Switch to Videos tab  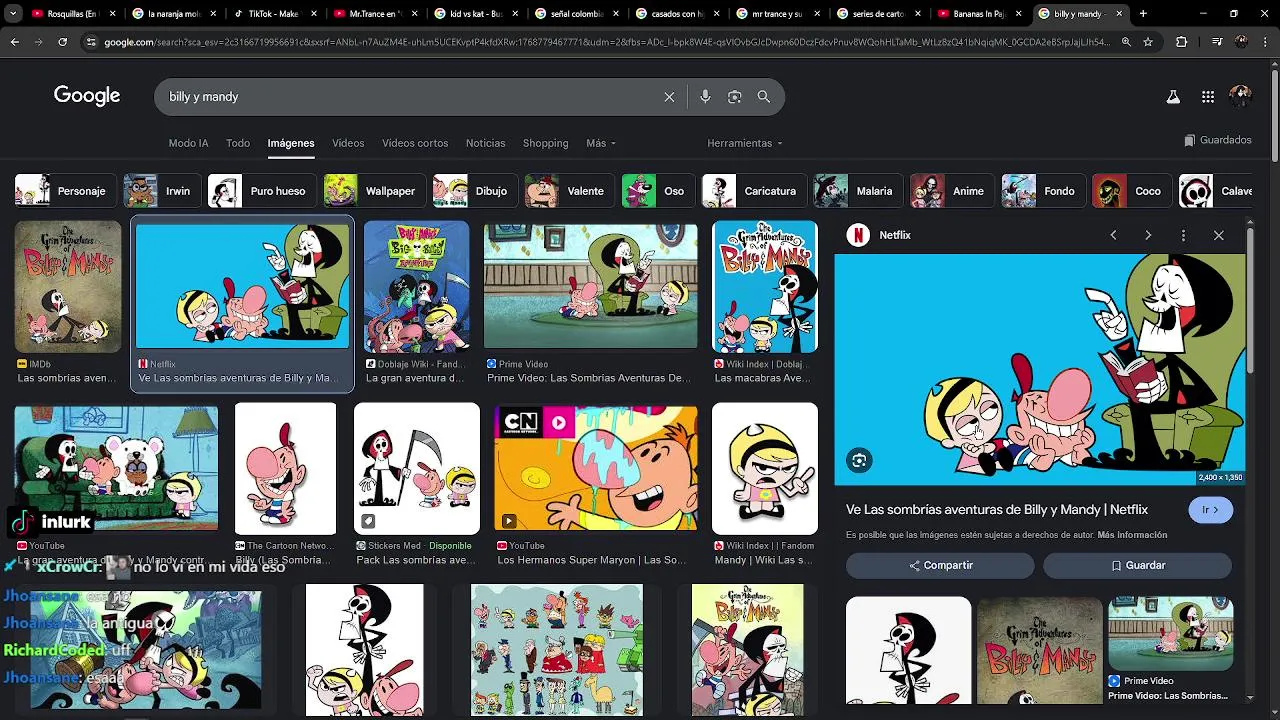click(348, 143)
